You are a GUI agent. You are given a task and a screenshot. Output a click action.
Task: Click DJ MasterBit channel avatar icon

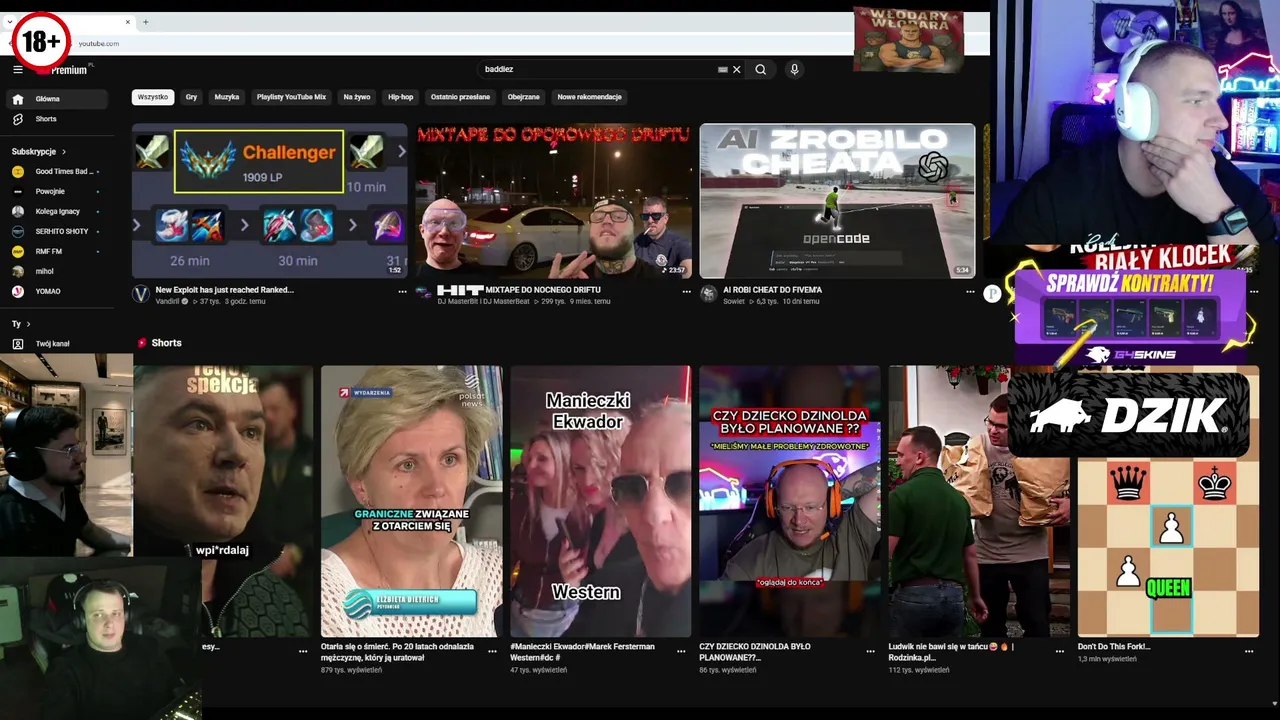click(425, 294)
